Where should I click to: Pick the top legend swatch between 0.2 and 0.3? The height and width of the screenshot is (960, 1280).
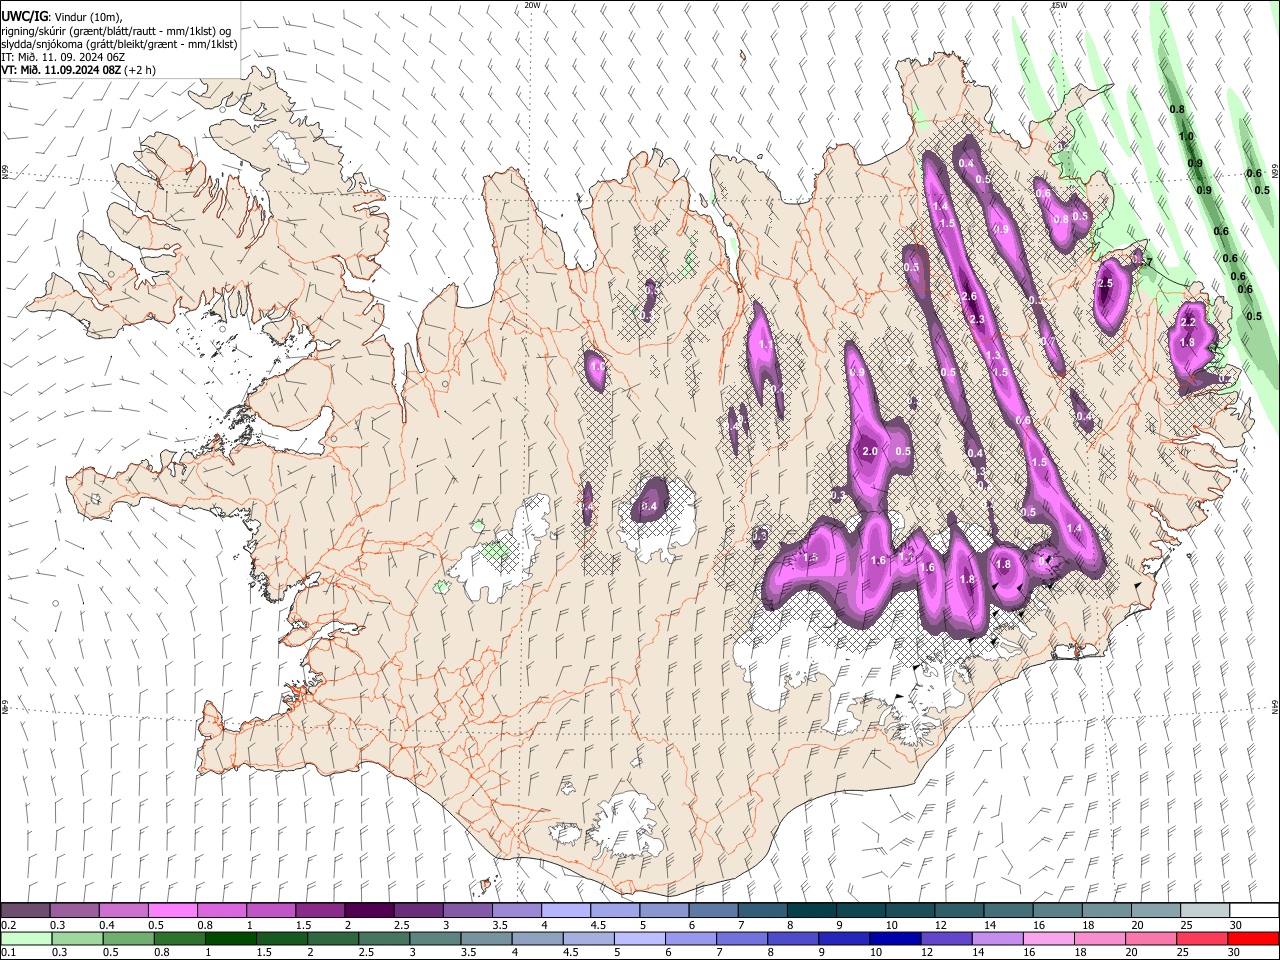[x=25, y=911]
